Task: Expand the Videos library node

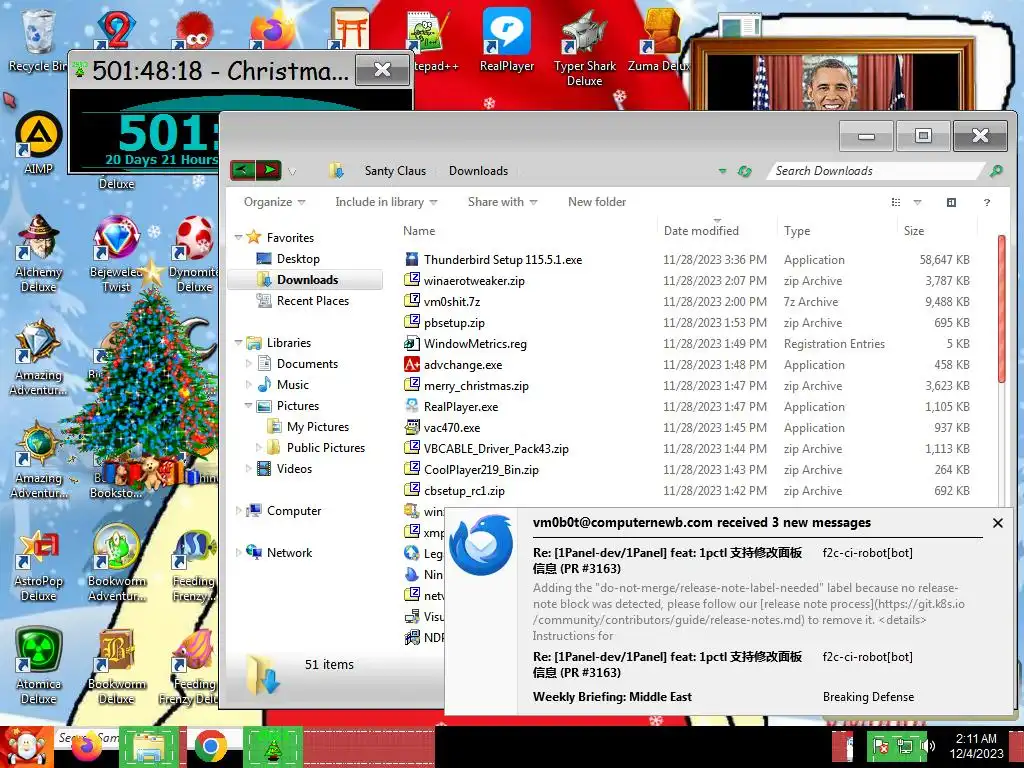Action: [249, 469]
